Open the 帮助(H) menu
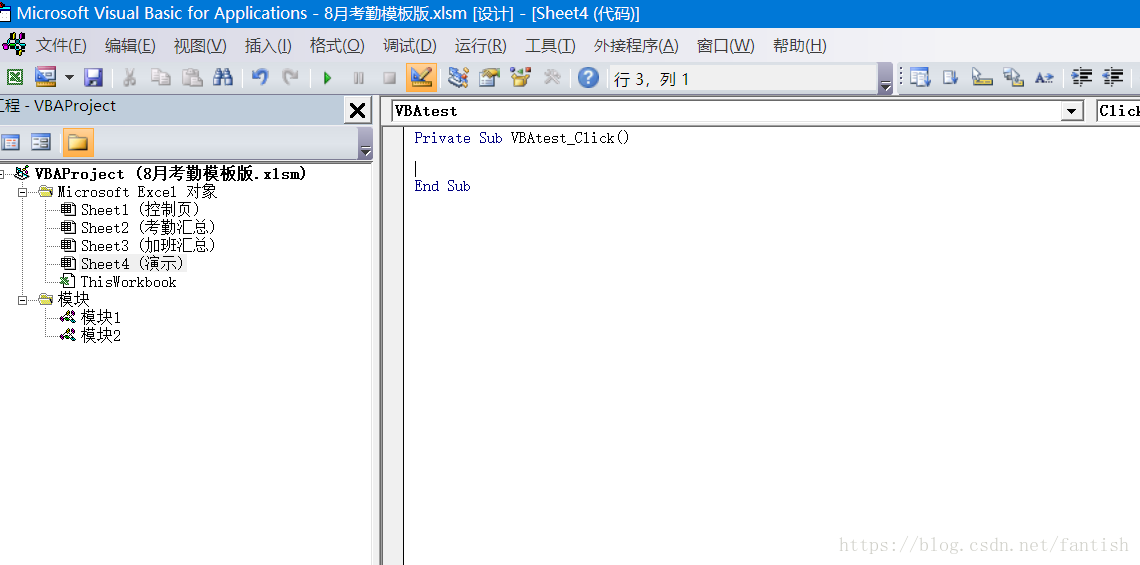This screenshot has height=565, width=1140. pyautogui.click(x=800, y=46)
